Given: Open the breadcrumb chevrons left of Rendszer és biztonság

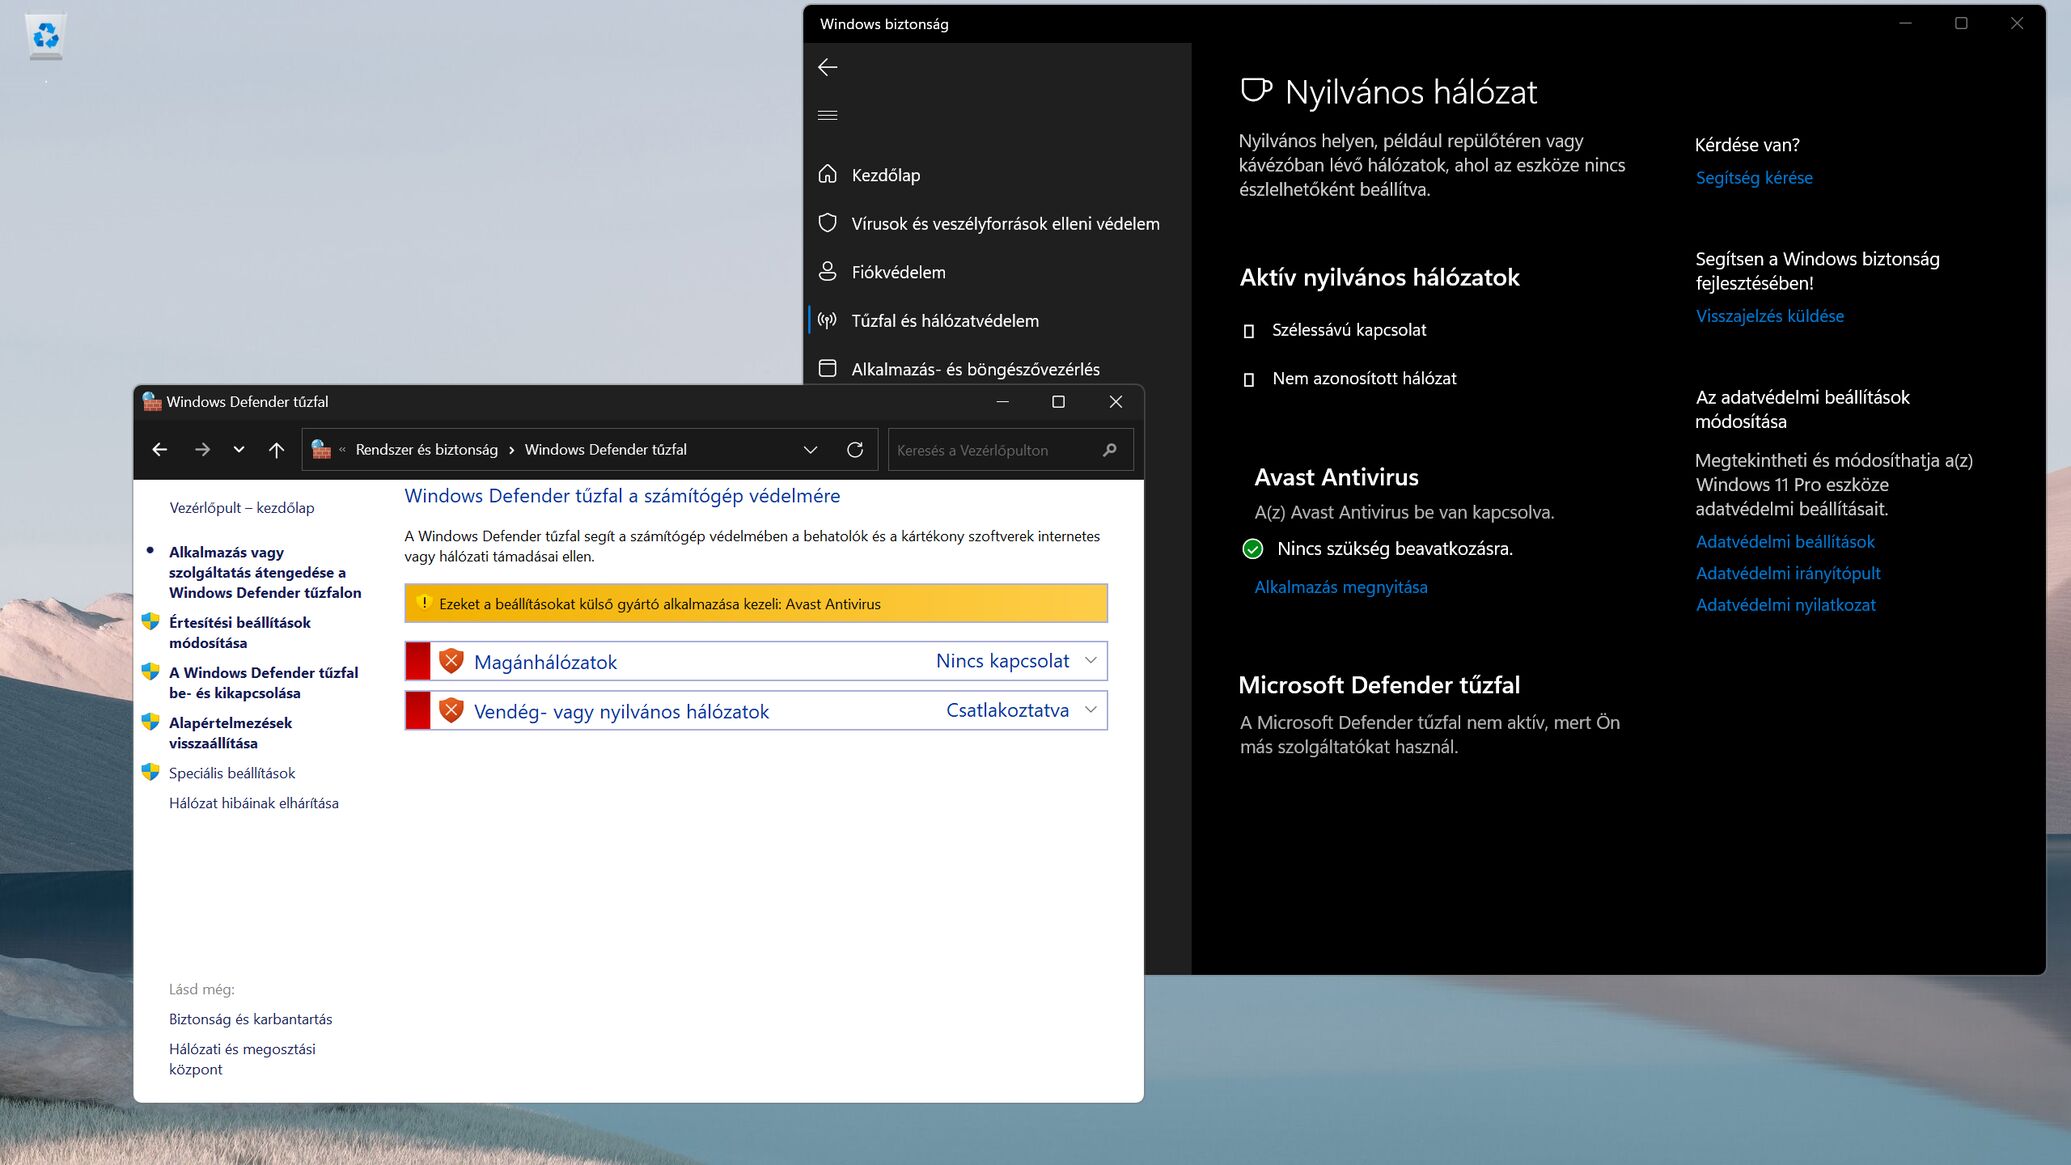Looking at the screenshot, I should pyautogui.click(x=342, y=450).
